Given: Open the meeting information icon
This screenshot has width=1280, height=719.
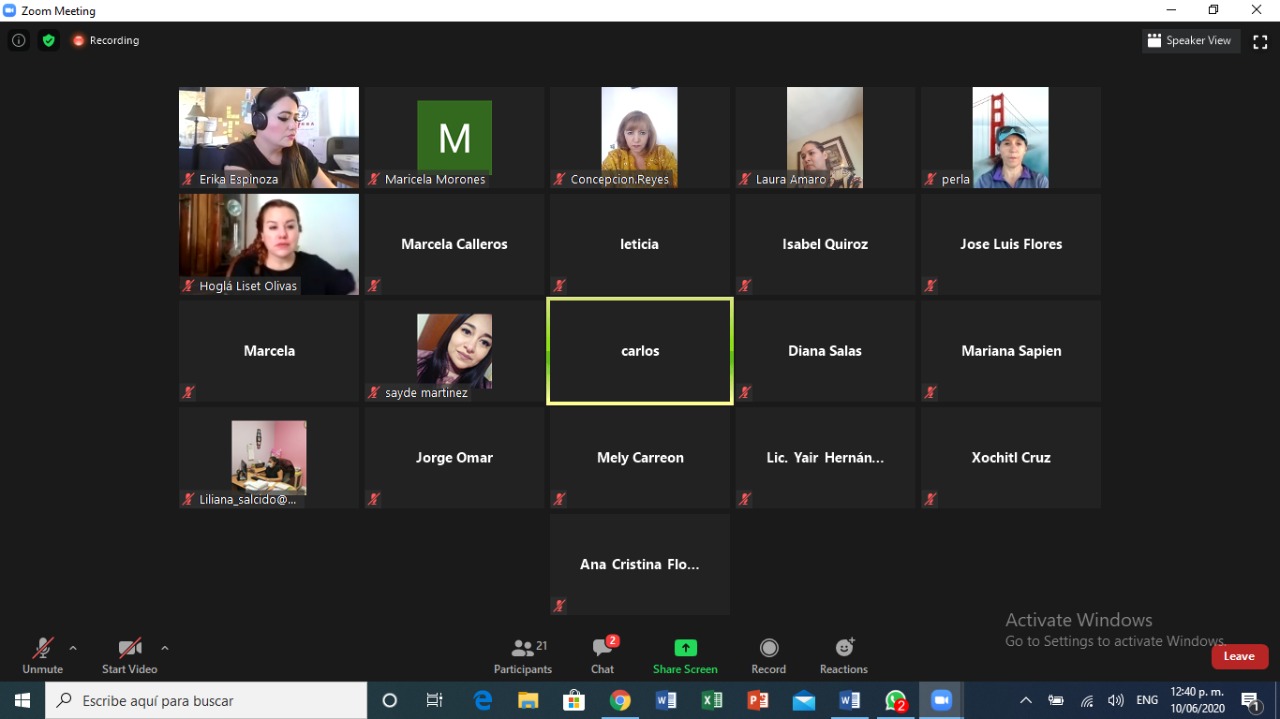Looking at the screenshot, I should 18,41.
